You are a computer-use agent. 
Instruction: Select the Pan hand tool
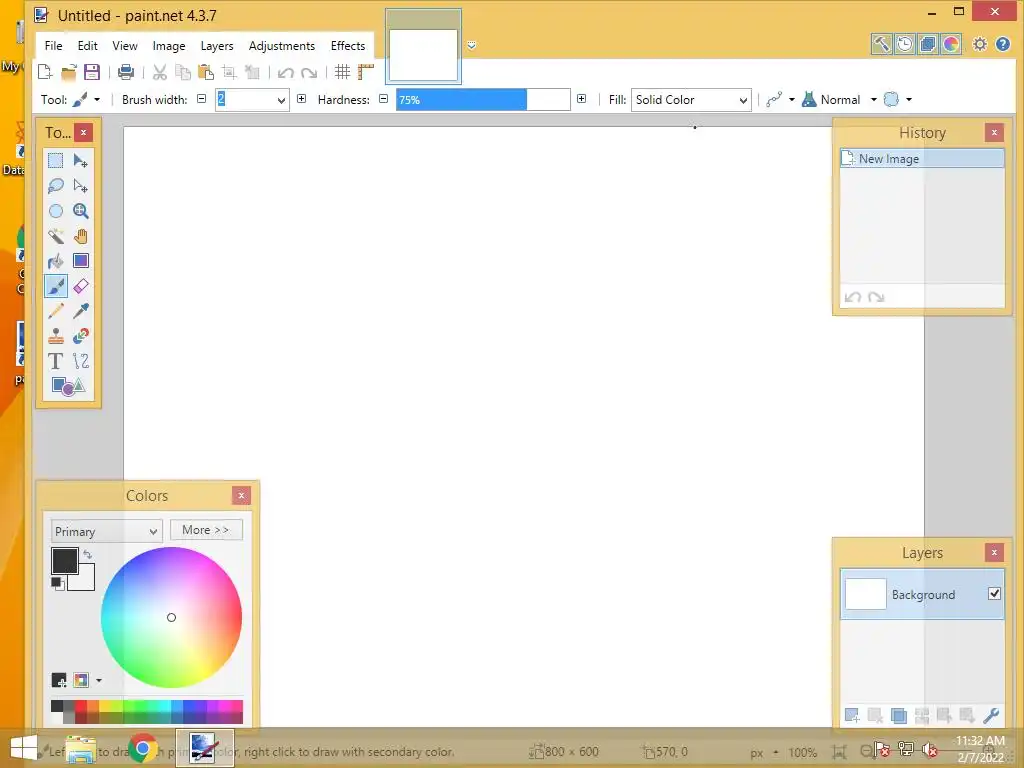point(80,236)
